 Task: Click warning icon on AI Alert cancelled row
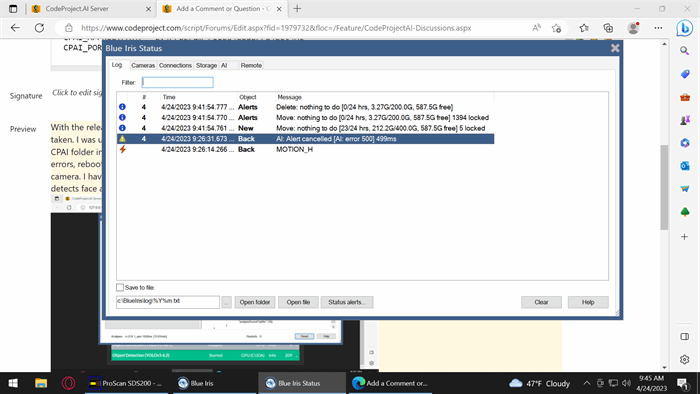122,139
